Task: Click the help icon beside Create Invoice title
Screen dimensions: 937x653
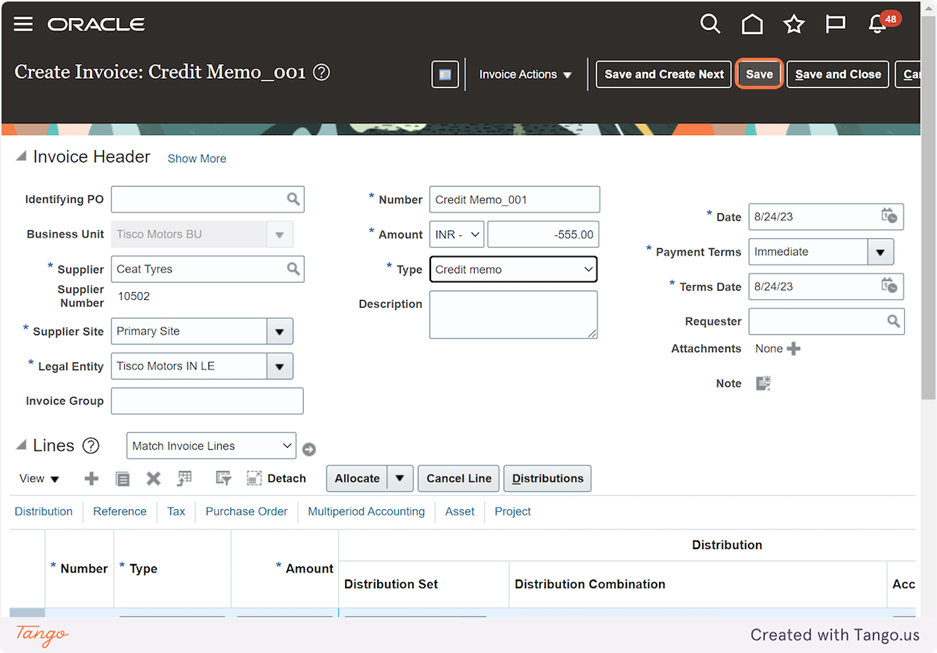Action: 321,72
